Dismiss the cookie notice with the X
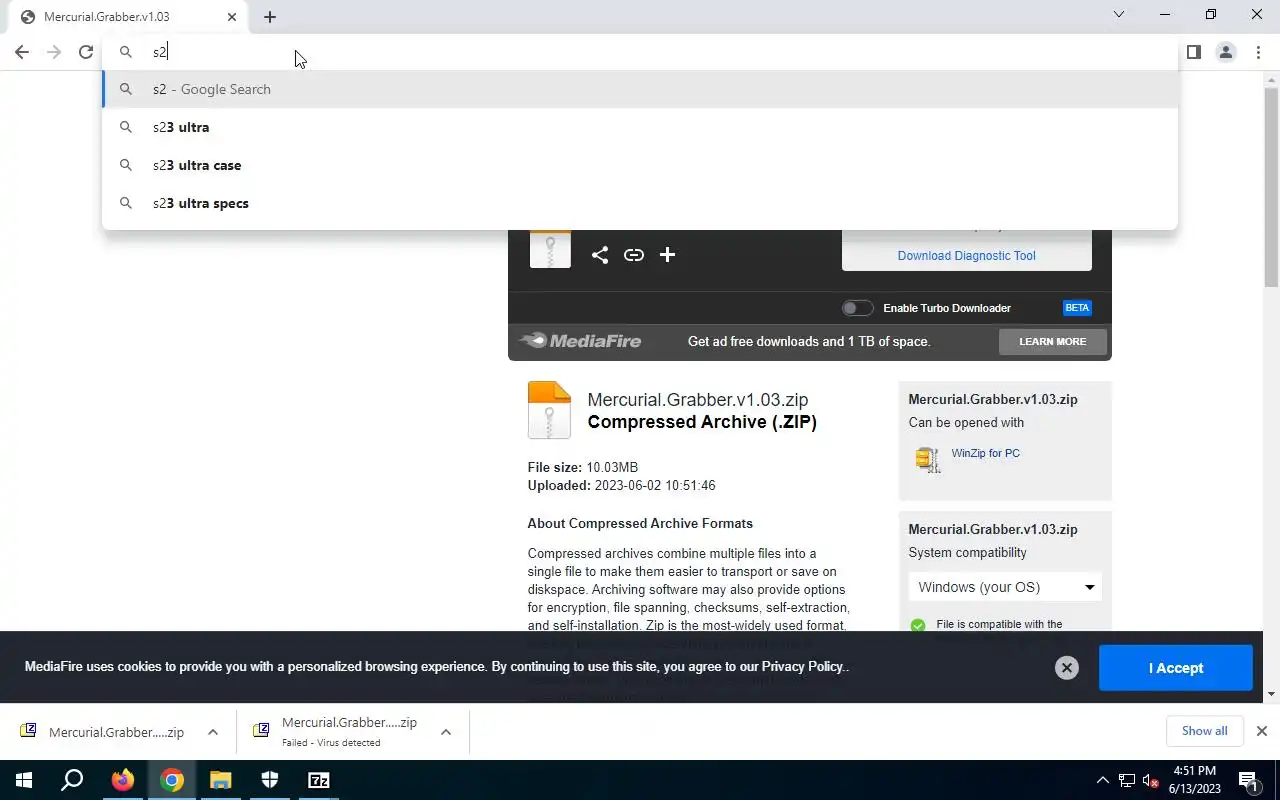The height and width of the screenshot is (800, 1280). tap(1067, 668)
